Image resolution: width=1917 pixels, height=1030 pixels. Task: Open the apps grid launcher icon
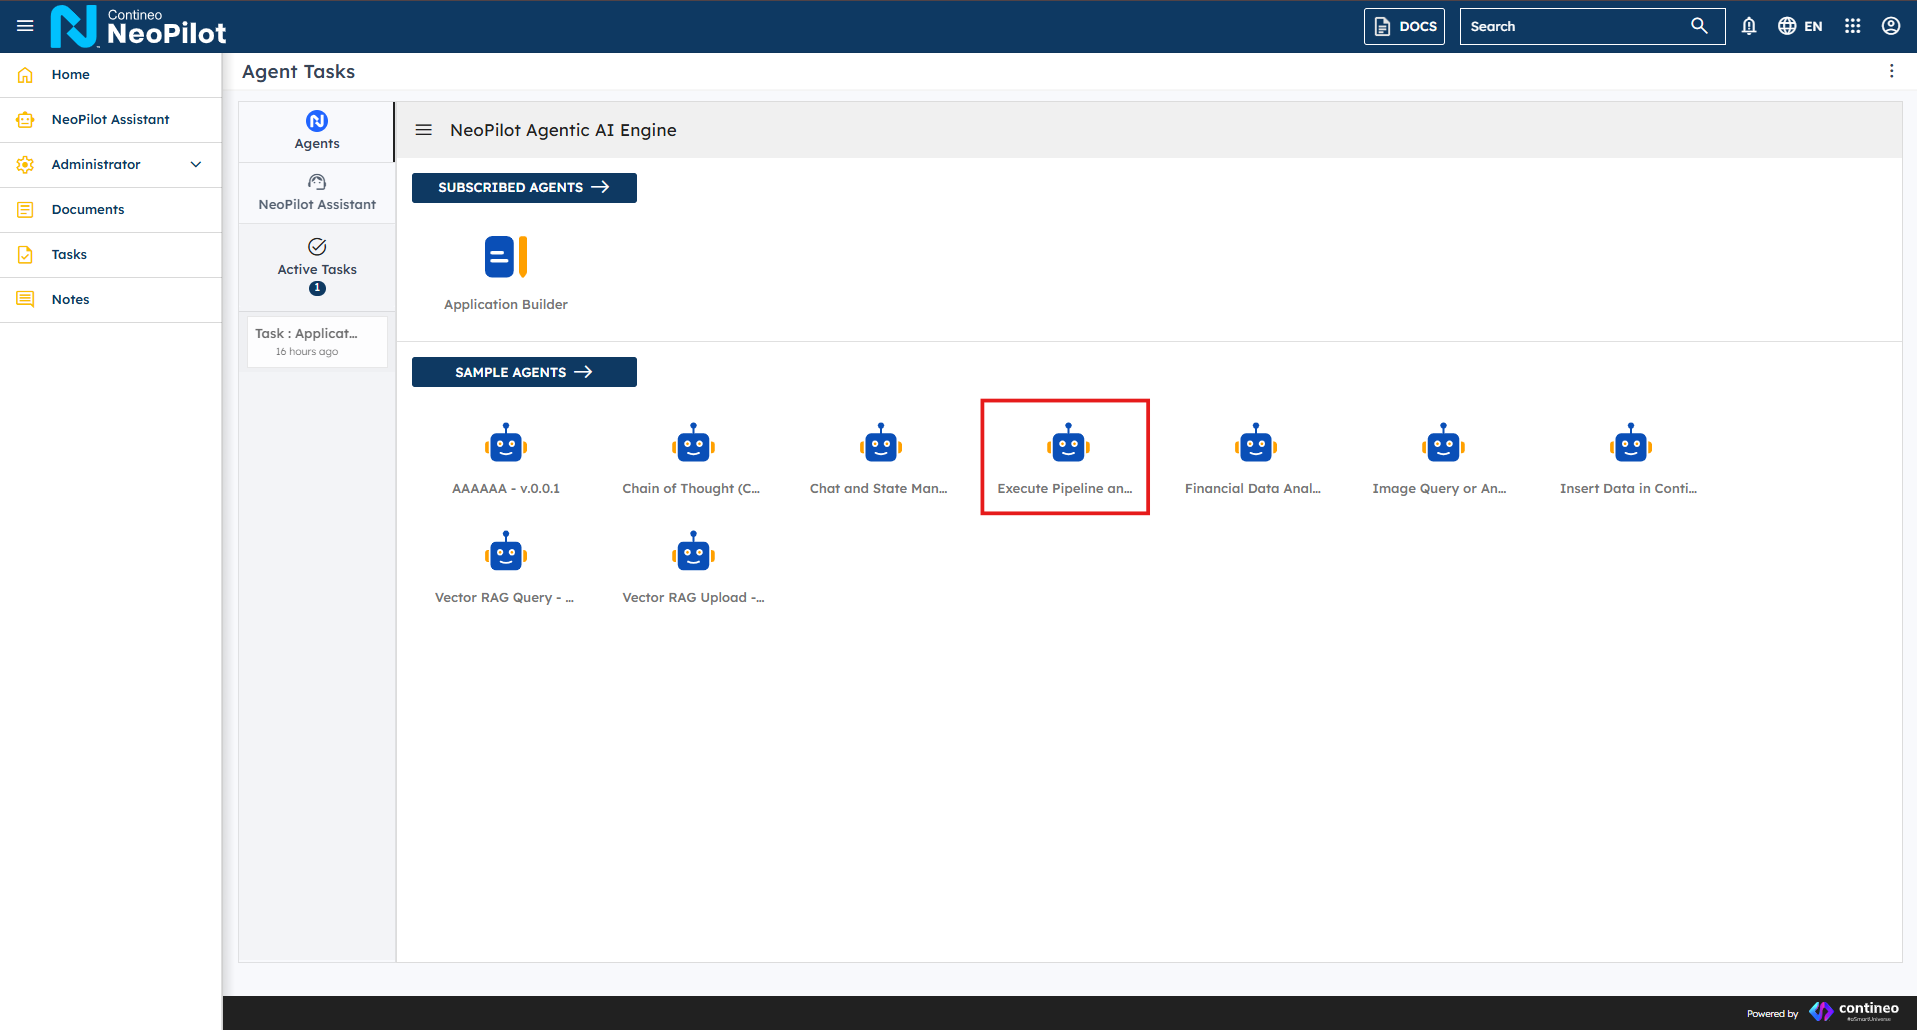click(x=1852, y=26)
